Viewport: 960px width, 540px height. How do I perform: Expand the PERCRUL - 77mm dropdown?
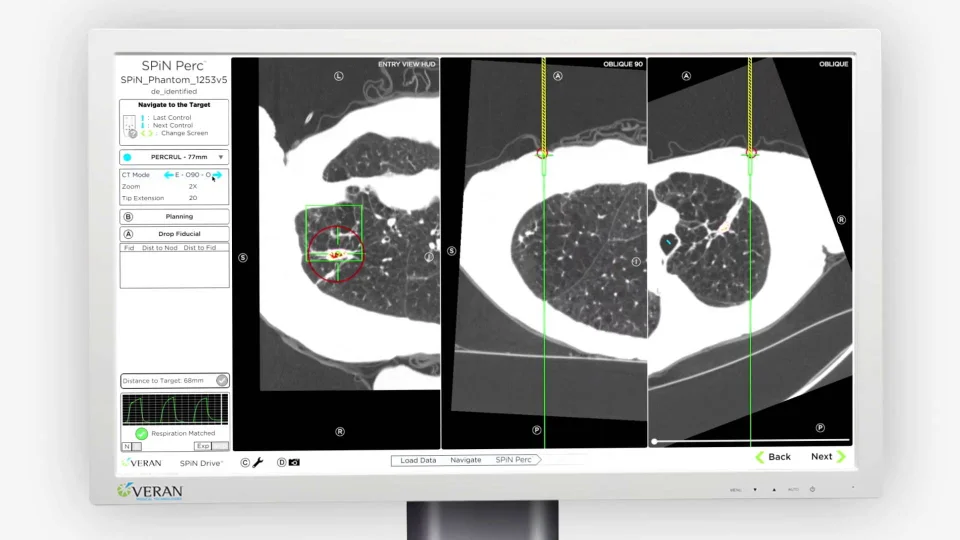point(221,157)
